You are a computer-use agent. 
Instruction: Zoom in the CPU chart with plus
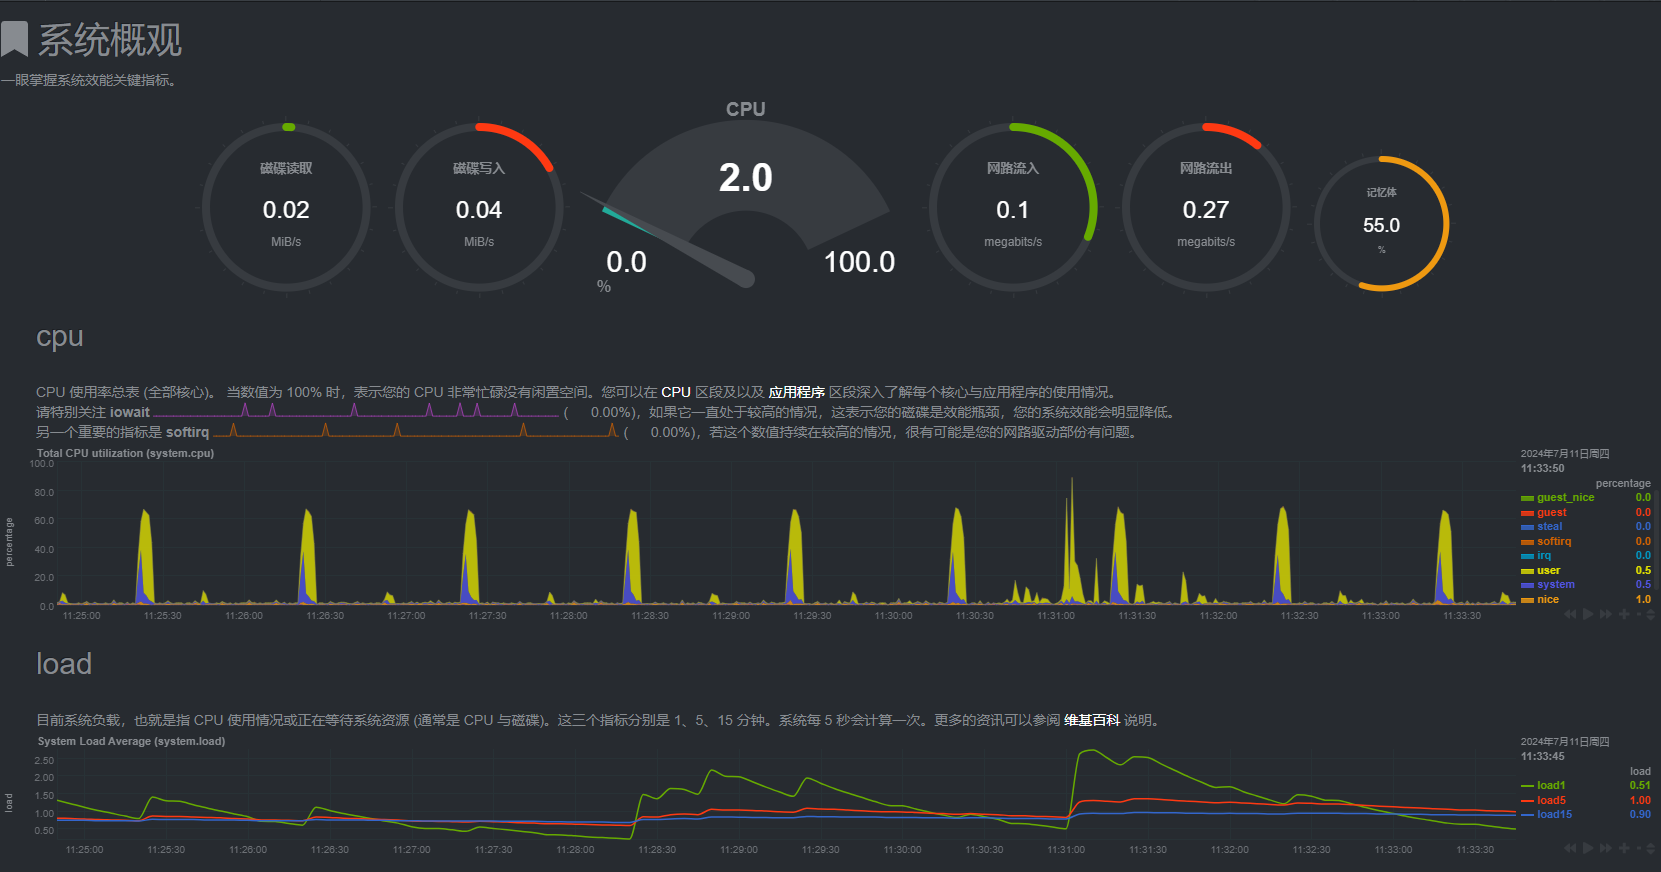pyautogui.click(x=1624, y=614)
